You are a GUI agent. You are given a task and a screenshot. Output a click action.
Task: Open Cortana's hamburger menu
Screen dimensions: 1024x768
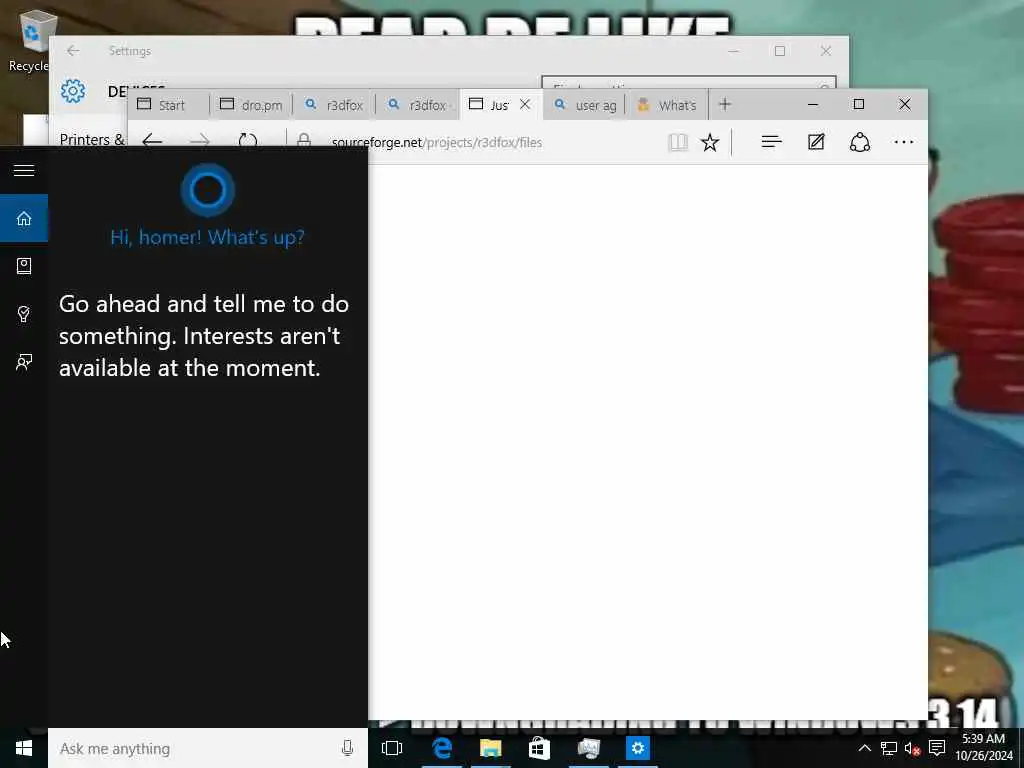point(24,170)
